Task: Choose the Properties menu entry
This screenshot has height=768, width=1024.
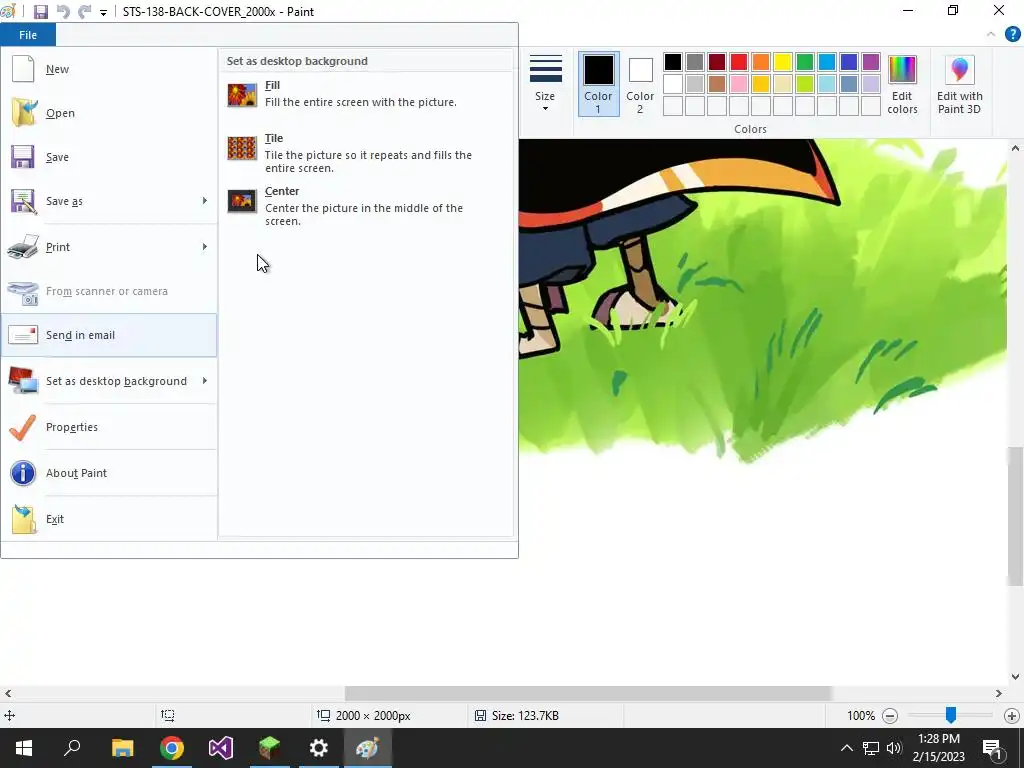Action: point(109,427)
